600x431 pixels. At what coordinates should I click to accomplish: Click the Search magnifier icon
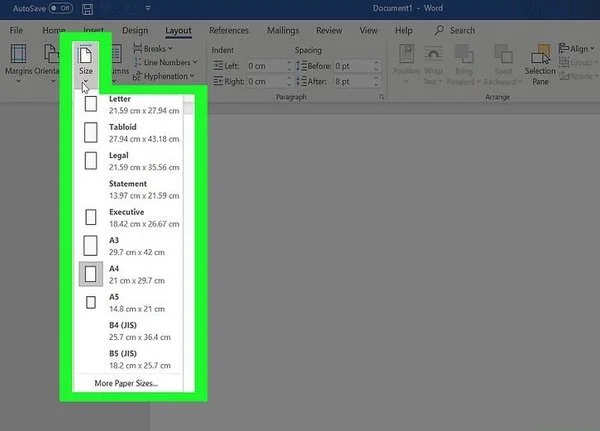pyautogui.click(x=439, y=30)
